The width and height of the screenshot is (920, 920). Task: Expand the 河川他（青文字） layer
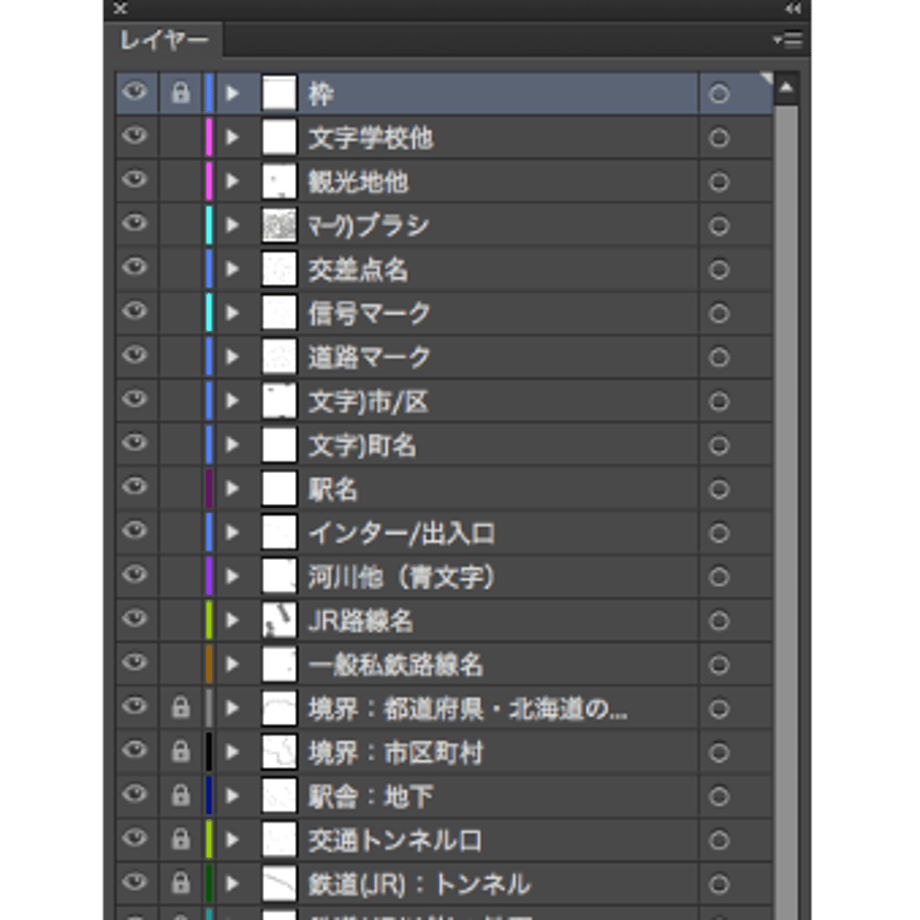(x=232, y=577)
